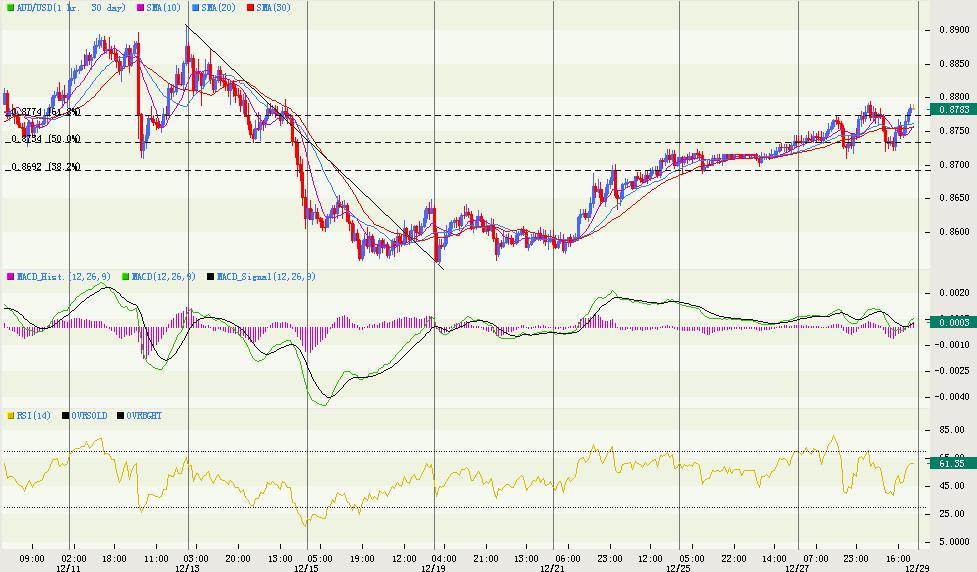Click the 25.00 RSI axis label

click(952, 514)
